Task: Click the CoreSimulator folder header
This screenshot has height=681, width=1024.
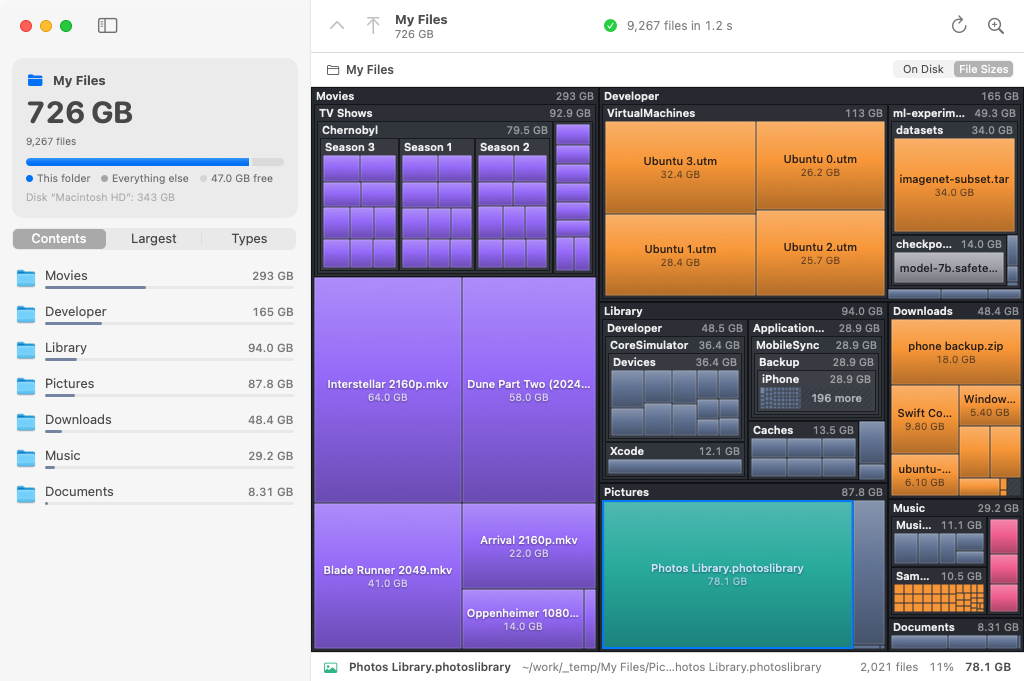Action: coord(675,345)
